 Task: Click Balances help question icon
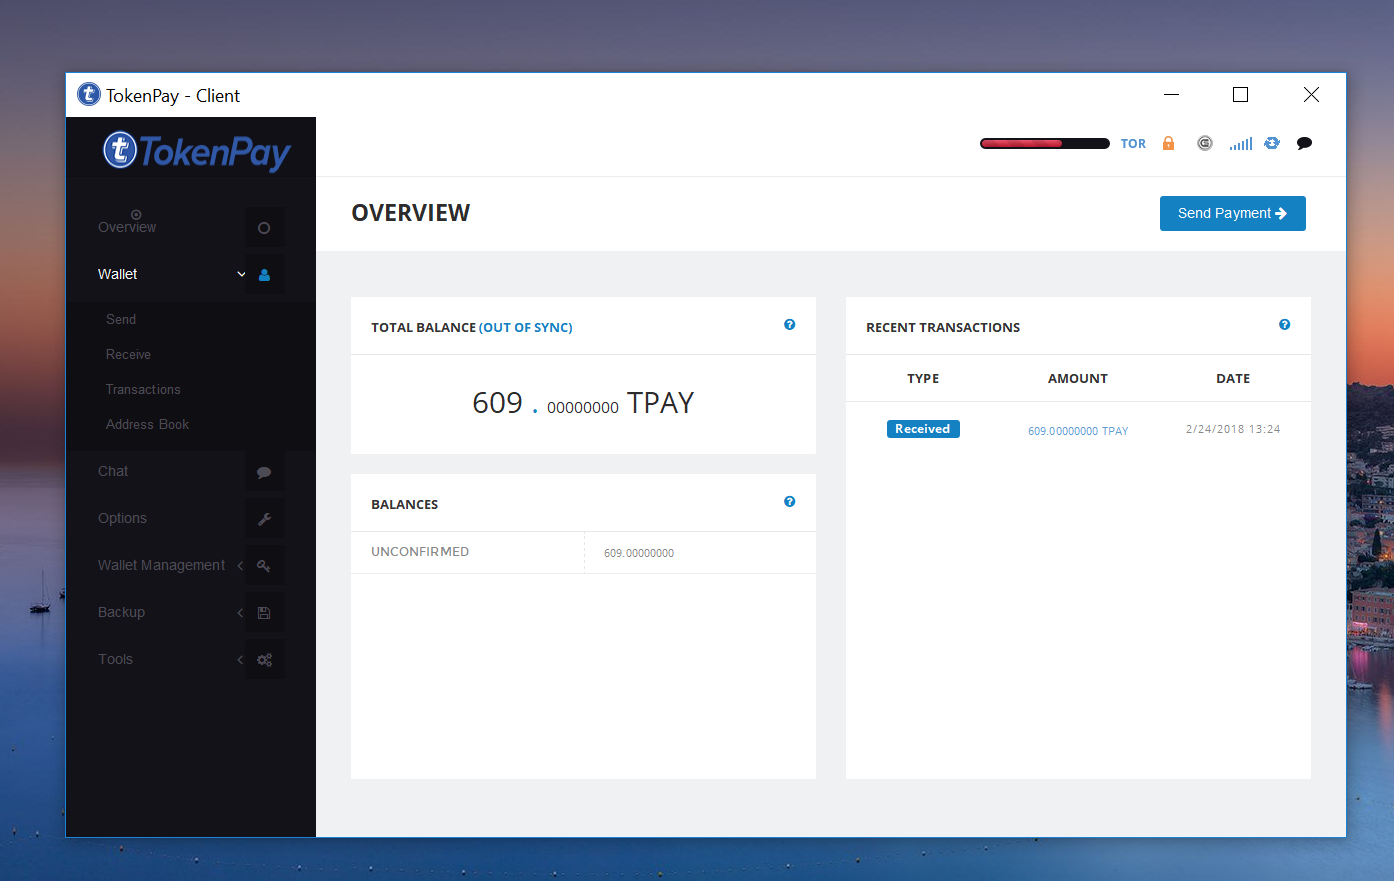point(790,502)
